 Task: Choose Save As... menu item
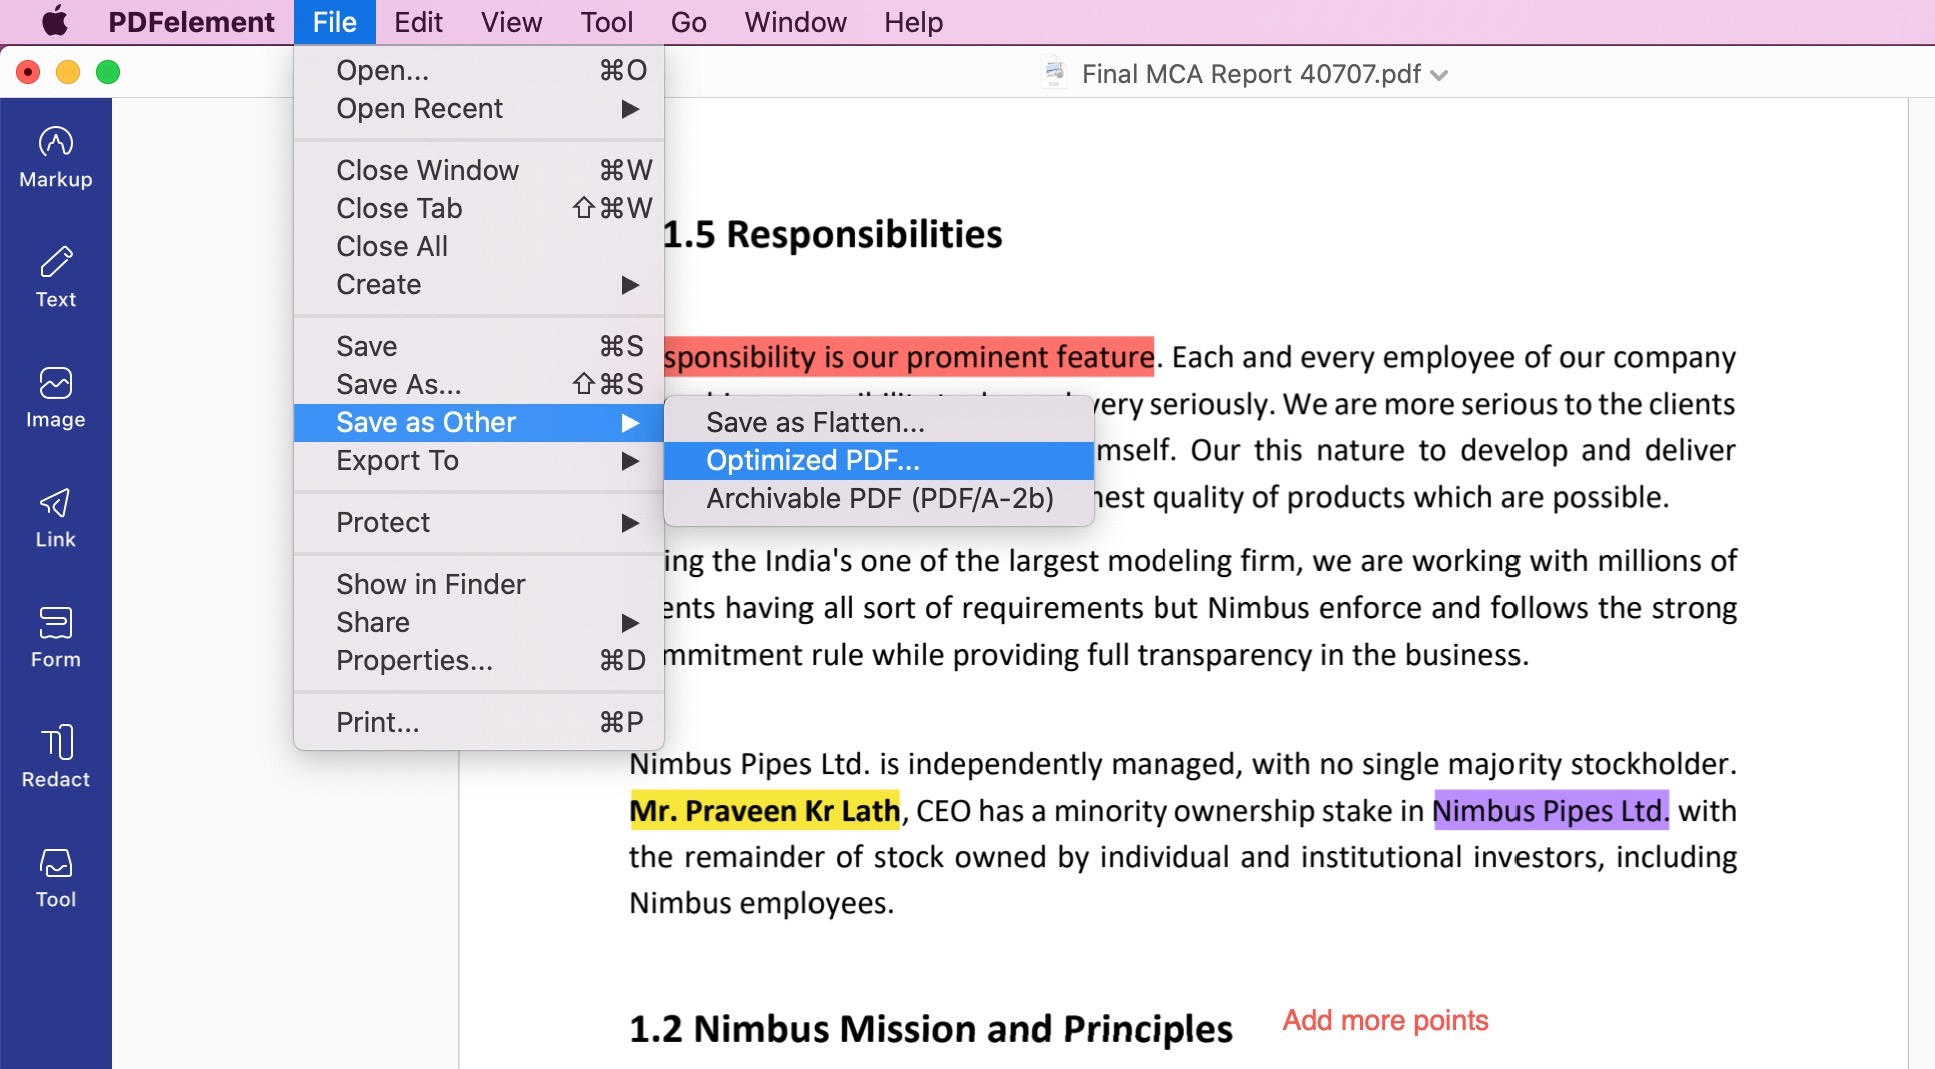[479, 384]
